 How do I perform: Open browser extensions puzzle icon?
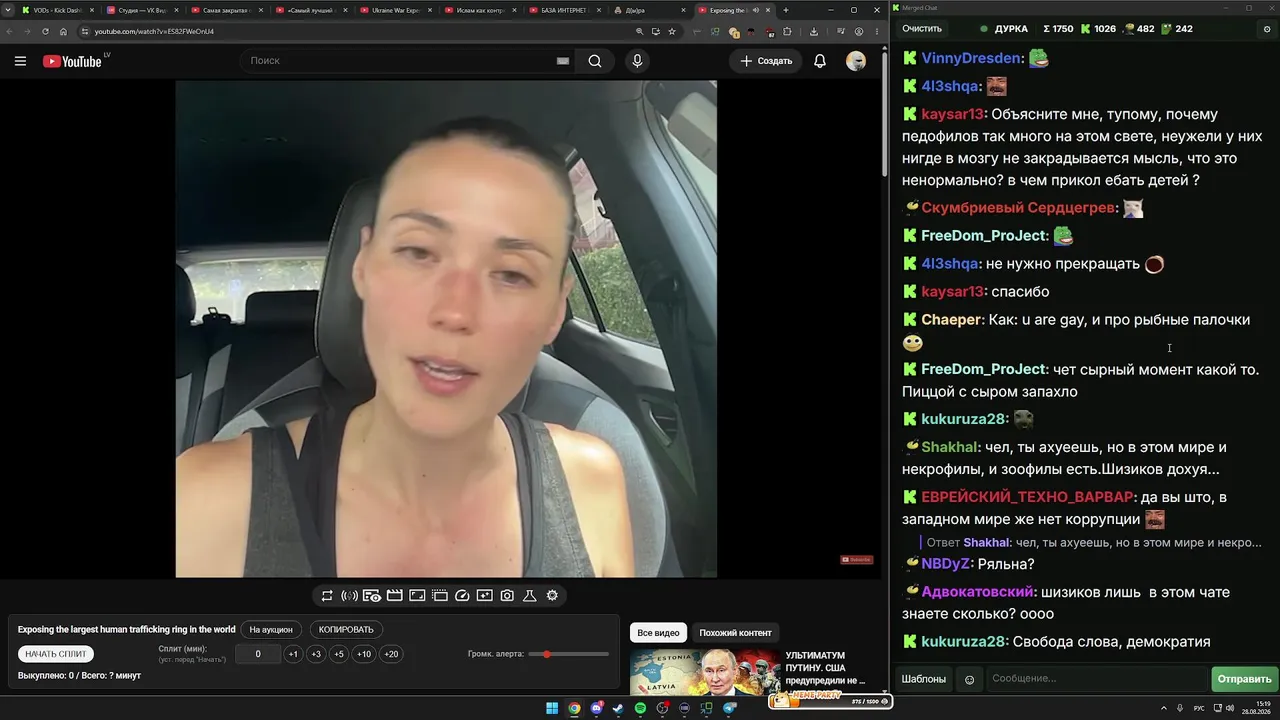pyautogui.click(x=787, y=31)
